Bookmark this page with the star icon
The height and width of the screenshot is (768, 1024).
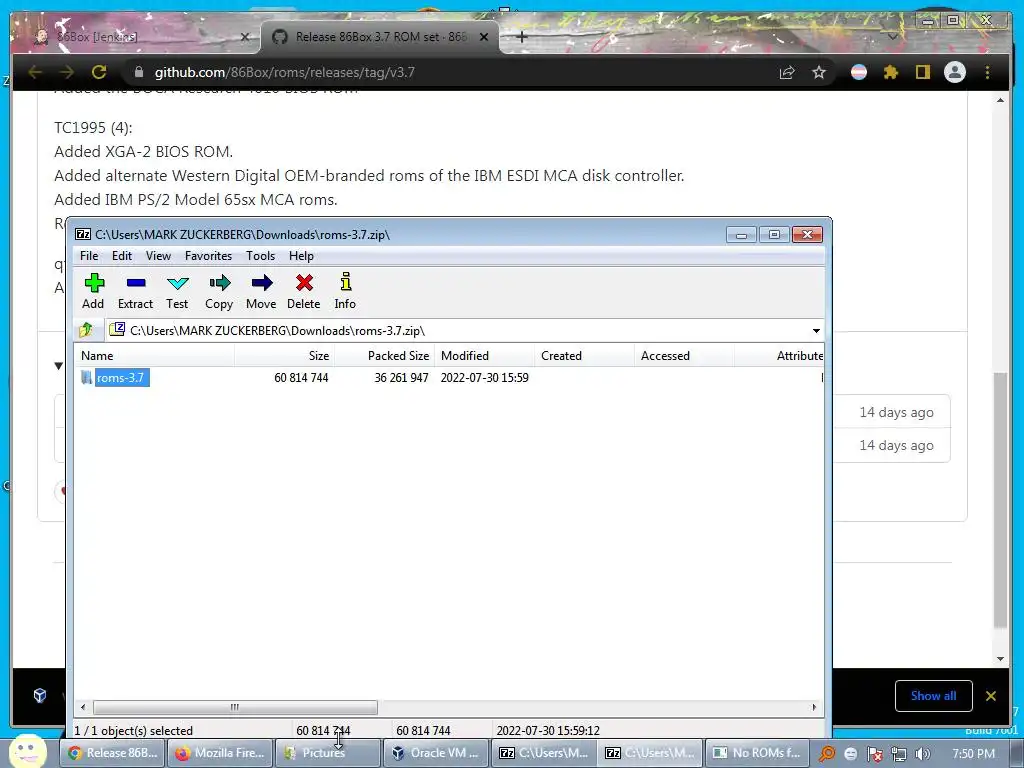(819, 72)
